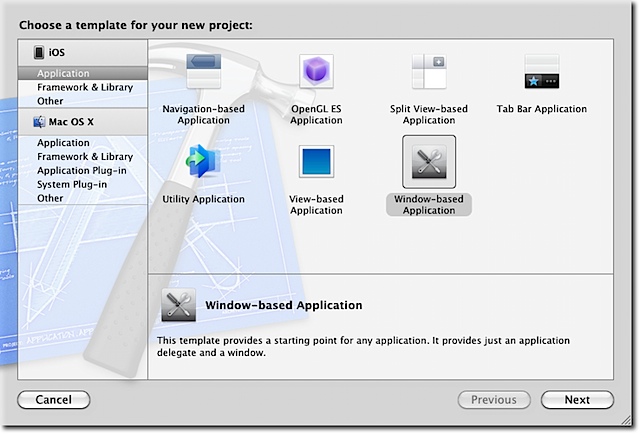Viewport: 640px width, 434px height.
Task: Choose the Utility Application template icon
Action: (x=203, y=161)
